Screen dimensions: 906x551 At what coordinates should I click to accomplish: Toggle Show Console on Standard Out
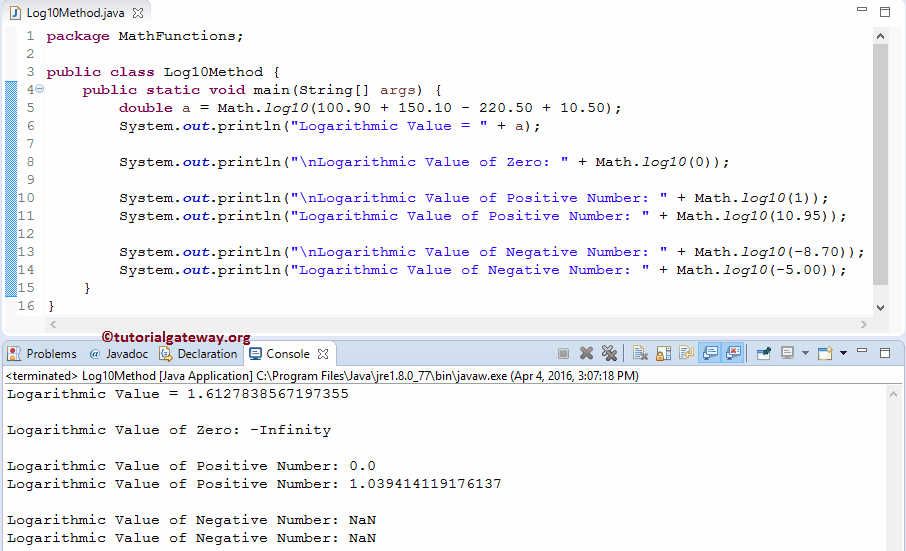click(710, 353)
